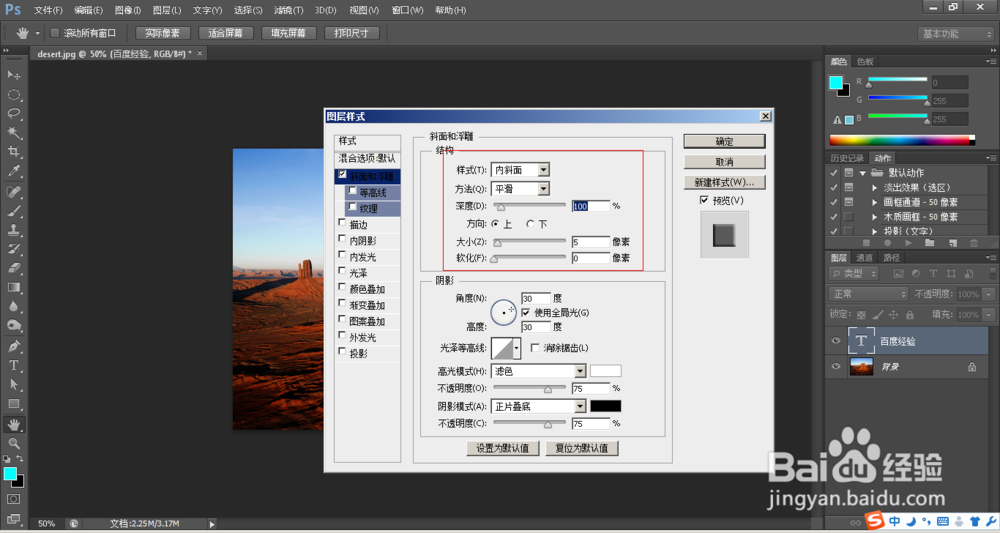Open the 图层(L) menu
1000x533 pixels.
click(x=166, y=10)
